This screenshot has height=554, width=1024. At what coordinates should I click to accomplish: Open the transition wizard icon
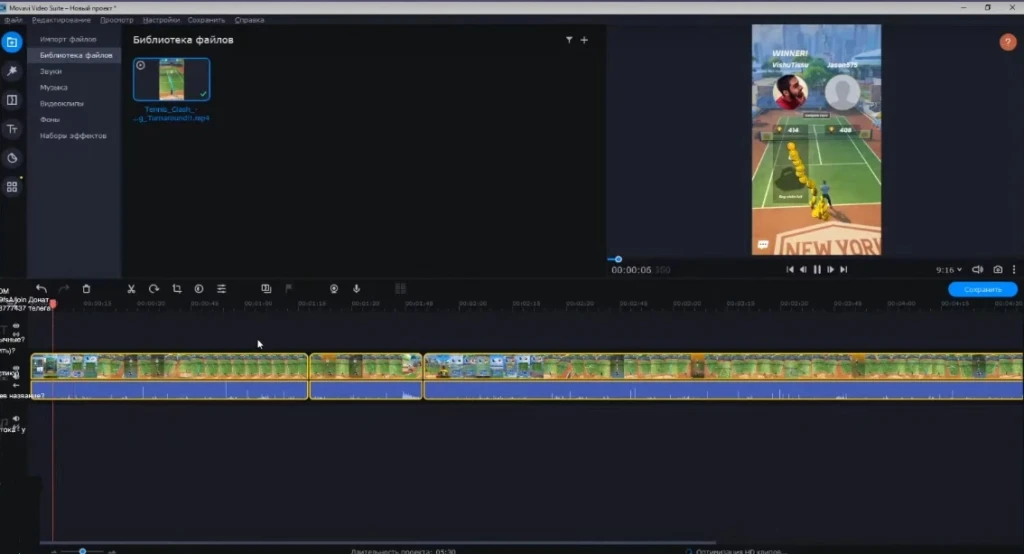click(x=266, y=289)
